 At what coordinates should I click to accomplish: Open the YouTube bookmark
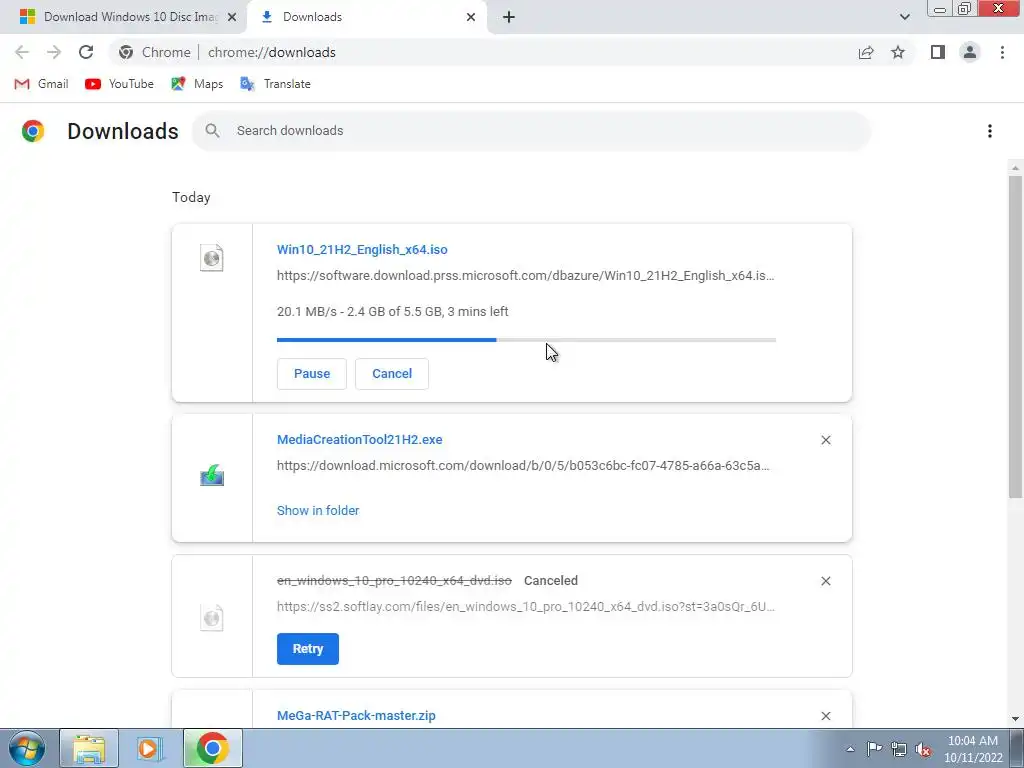(x=120, y=84)
